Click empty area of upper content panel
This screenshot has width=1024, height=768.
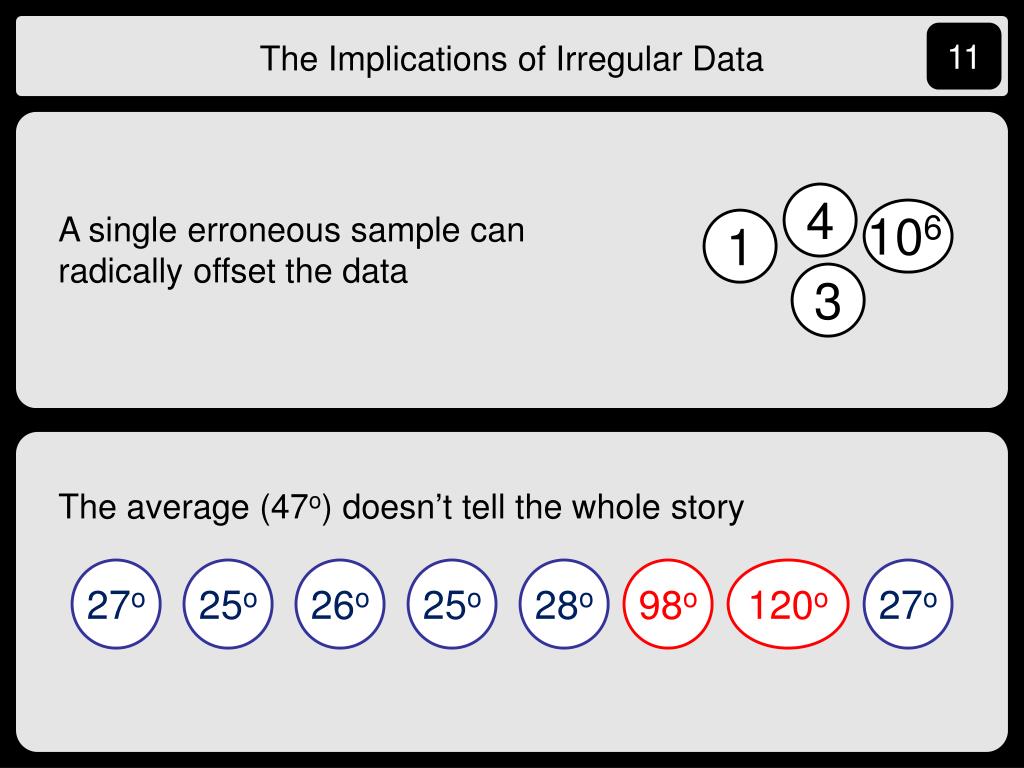(392, 353)
